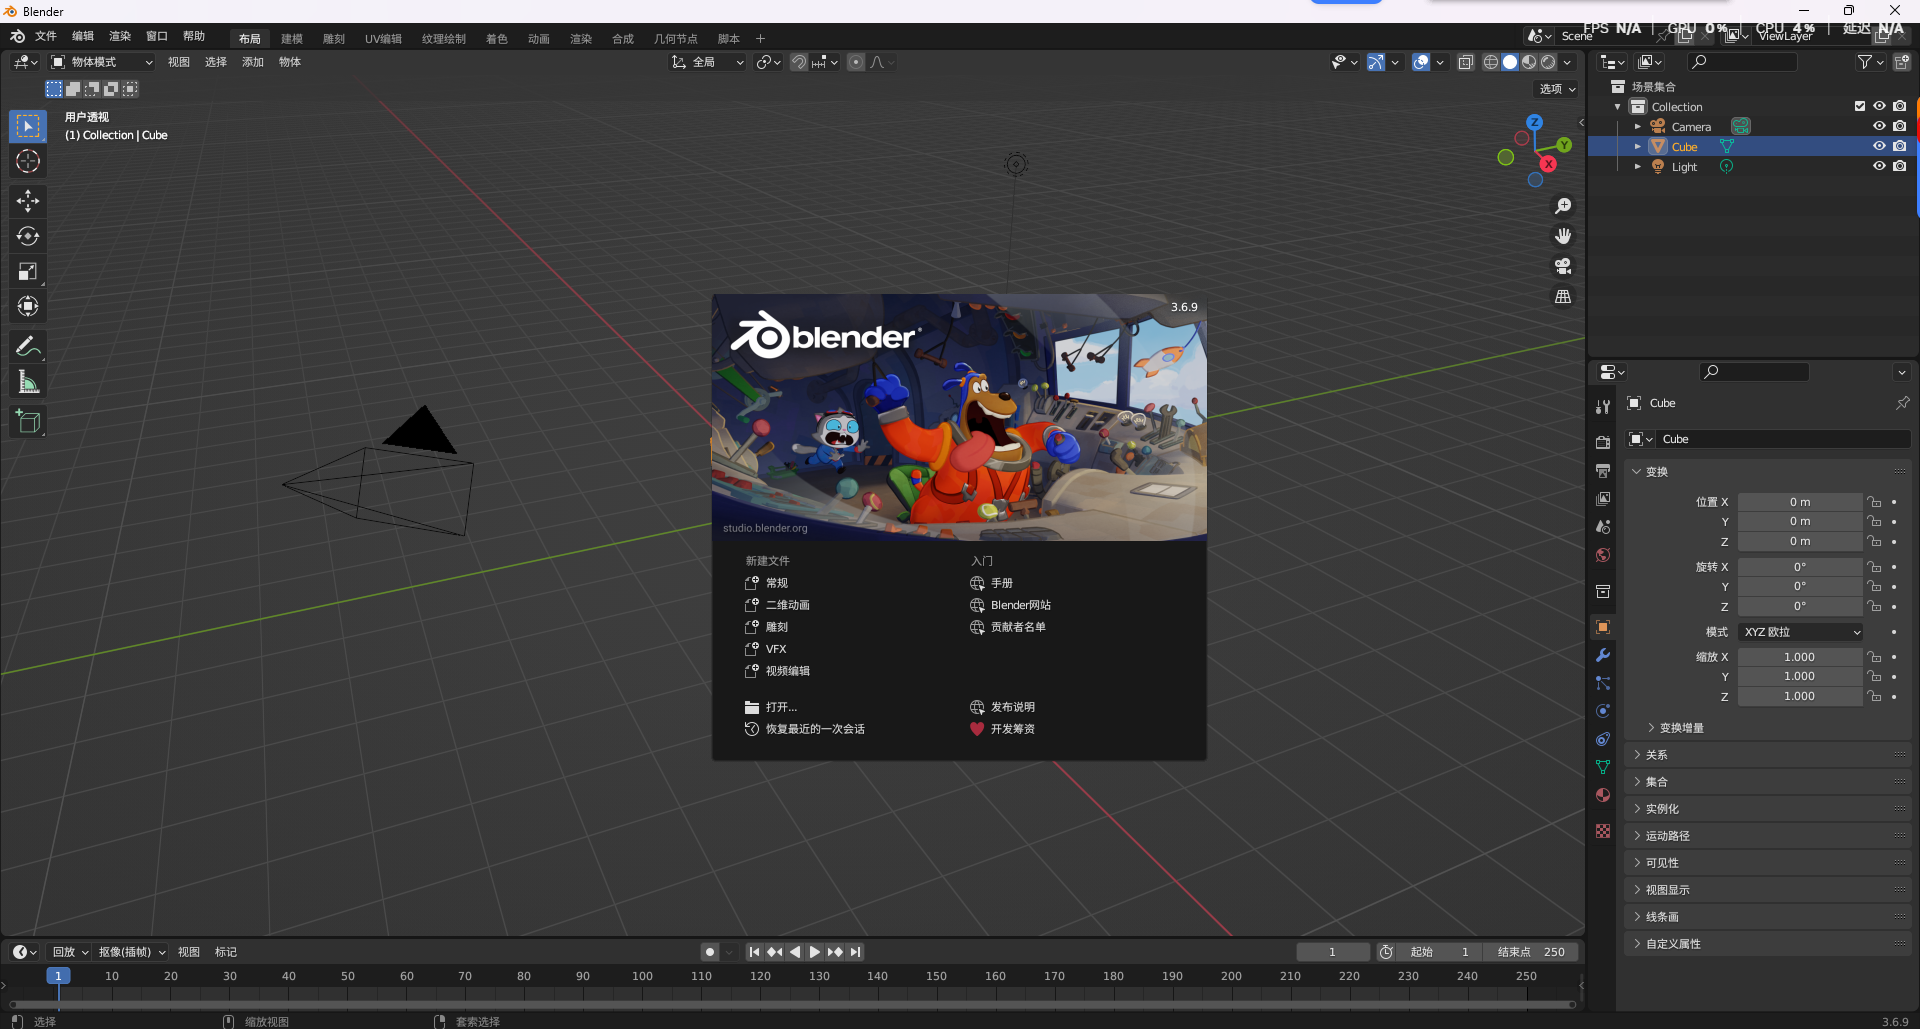Activate the Rotate tool
This screenshot has width=1920, height=1029.
point(27,236)
